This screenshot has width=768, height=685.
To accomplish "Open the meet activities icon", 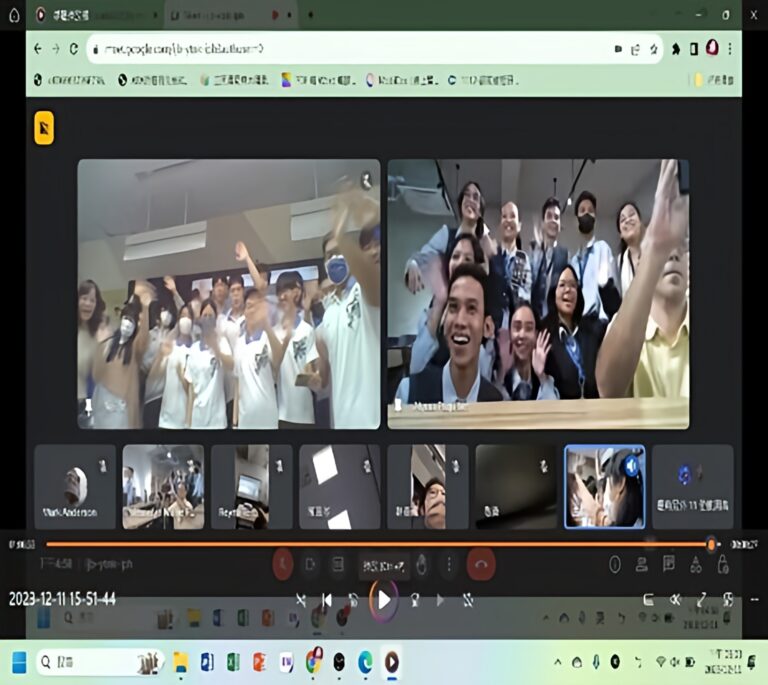I will click(696, 565).
